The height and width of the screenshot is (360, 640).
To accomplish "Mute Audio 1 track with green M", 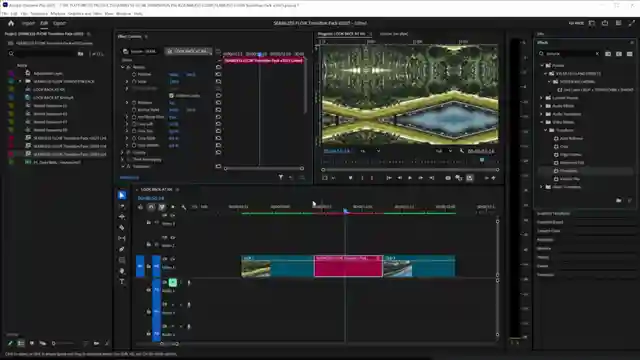I will tap(172, 282).
